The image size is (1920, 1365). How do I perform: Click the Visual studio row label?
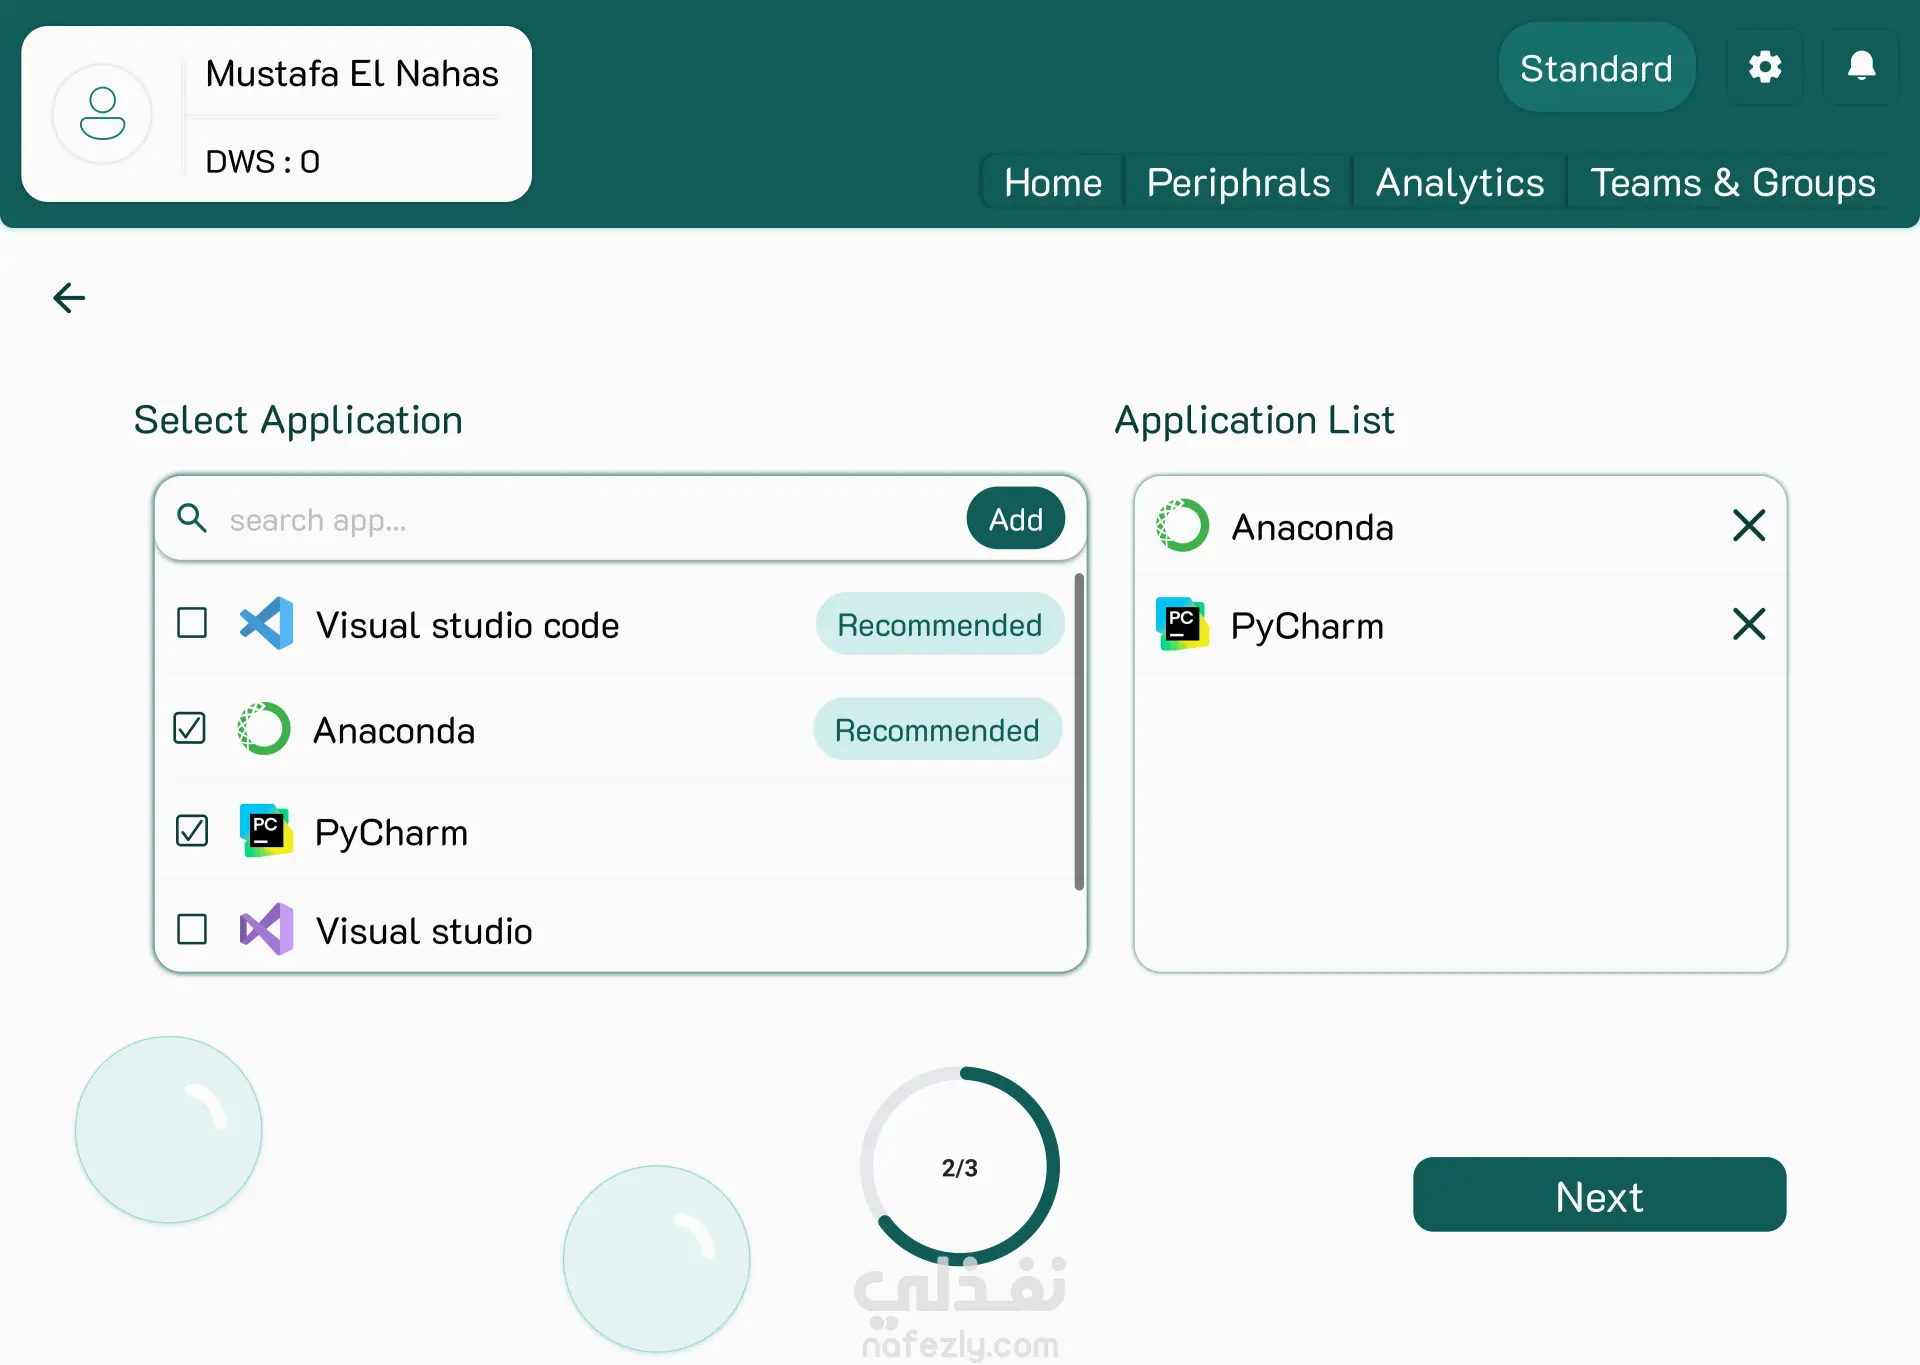click(424, 931)
